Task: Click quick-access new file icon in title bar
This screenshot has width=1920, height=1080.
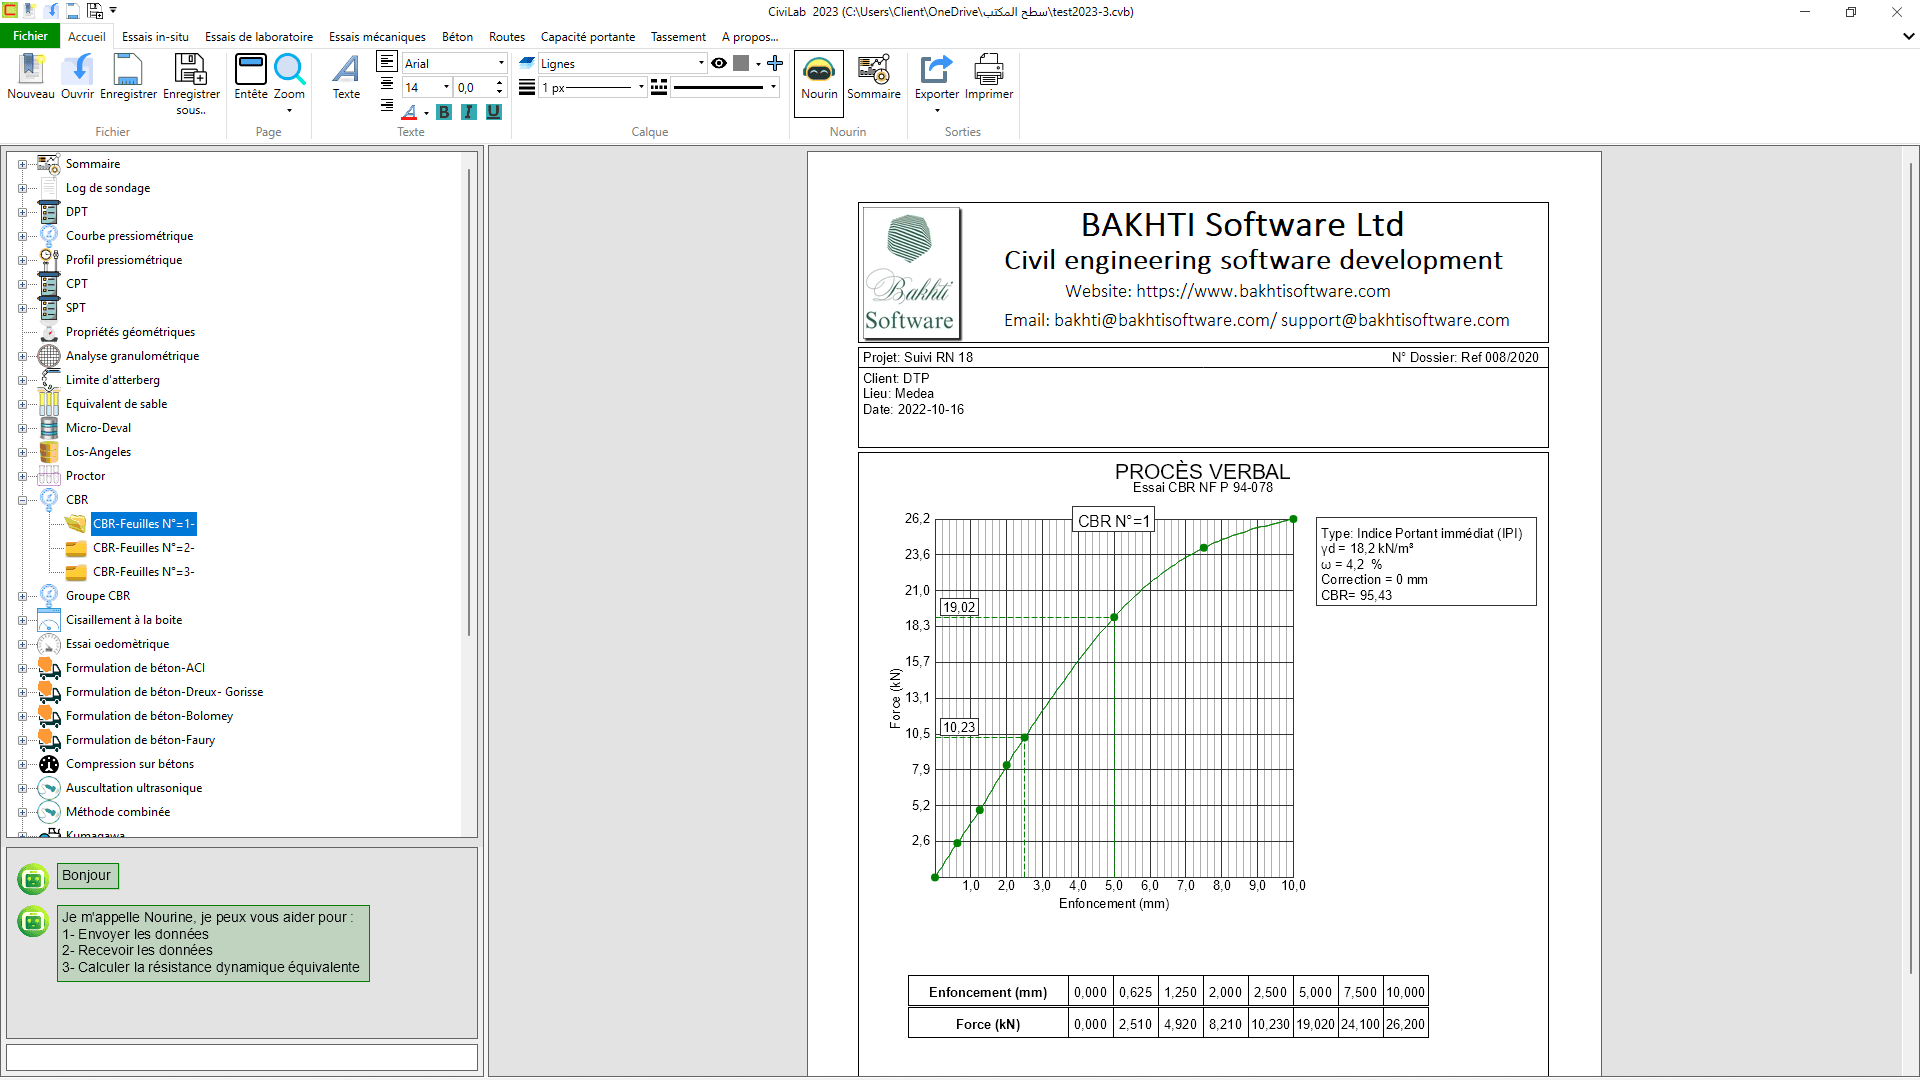Action: coord(30,11)
